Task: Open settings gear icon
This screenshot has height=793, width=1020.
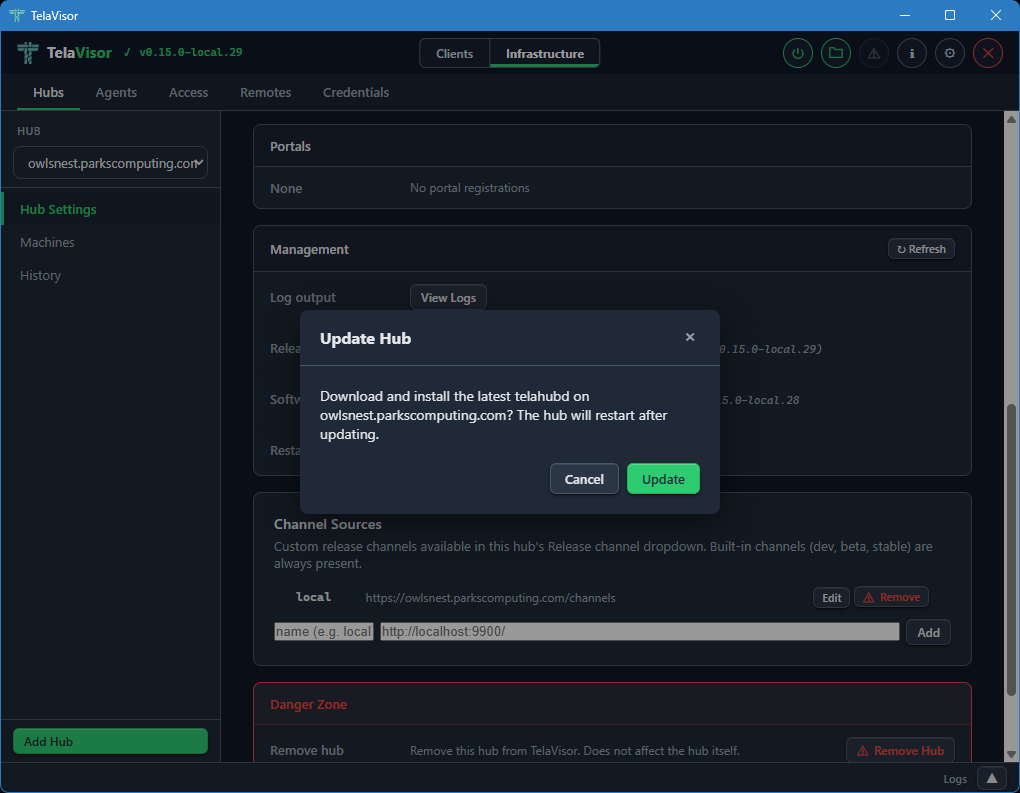Action: coord(950,53)
